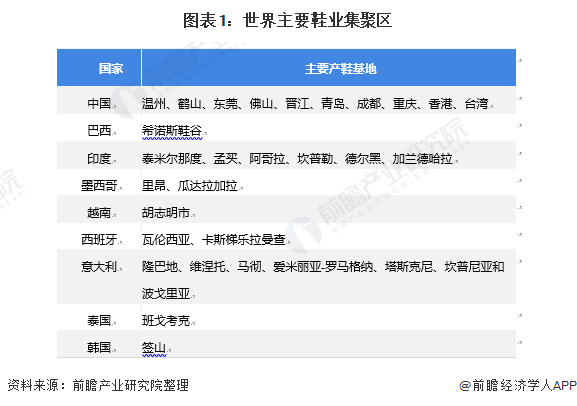This screenshot has height=406, width=577.
Task: Select the 波戈里亚 text line
Action: click(x=166, y=294)
